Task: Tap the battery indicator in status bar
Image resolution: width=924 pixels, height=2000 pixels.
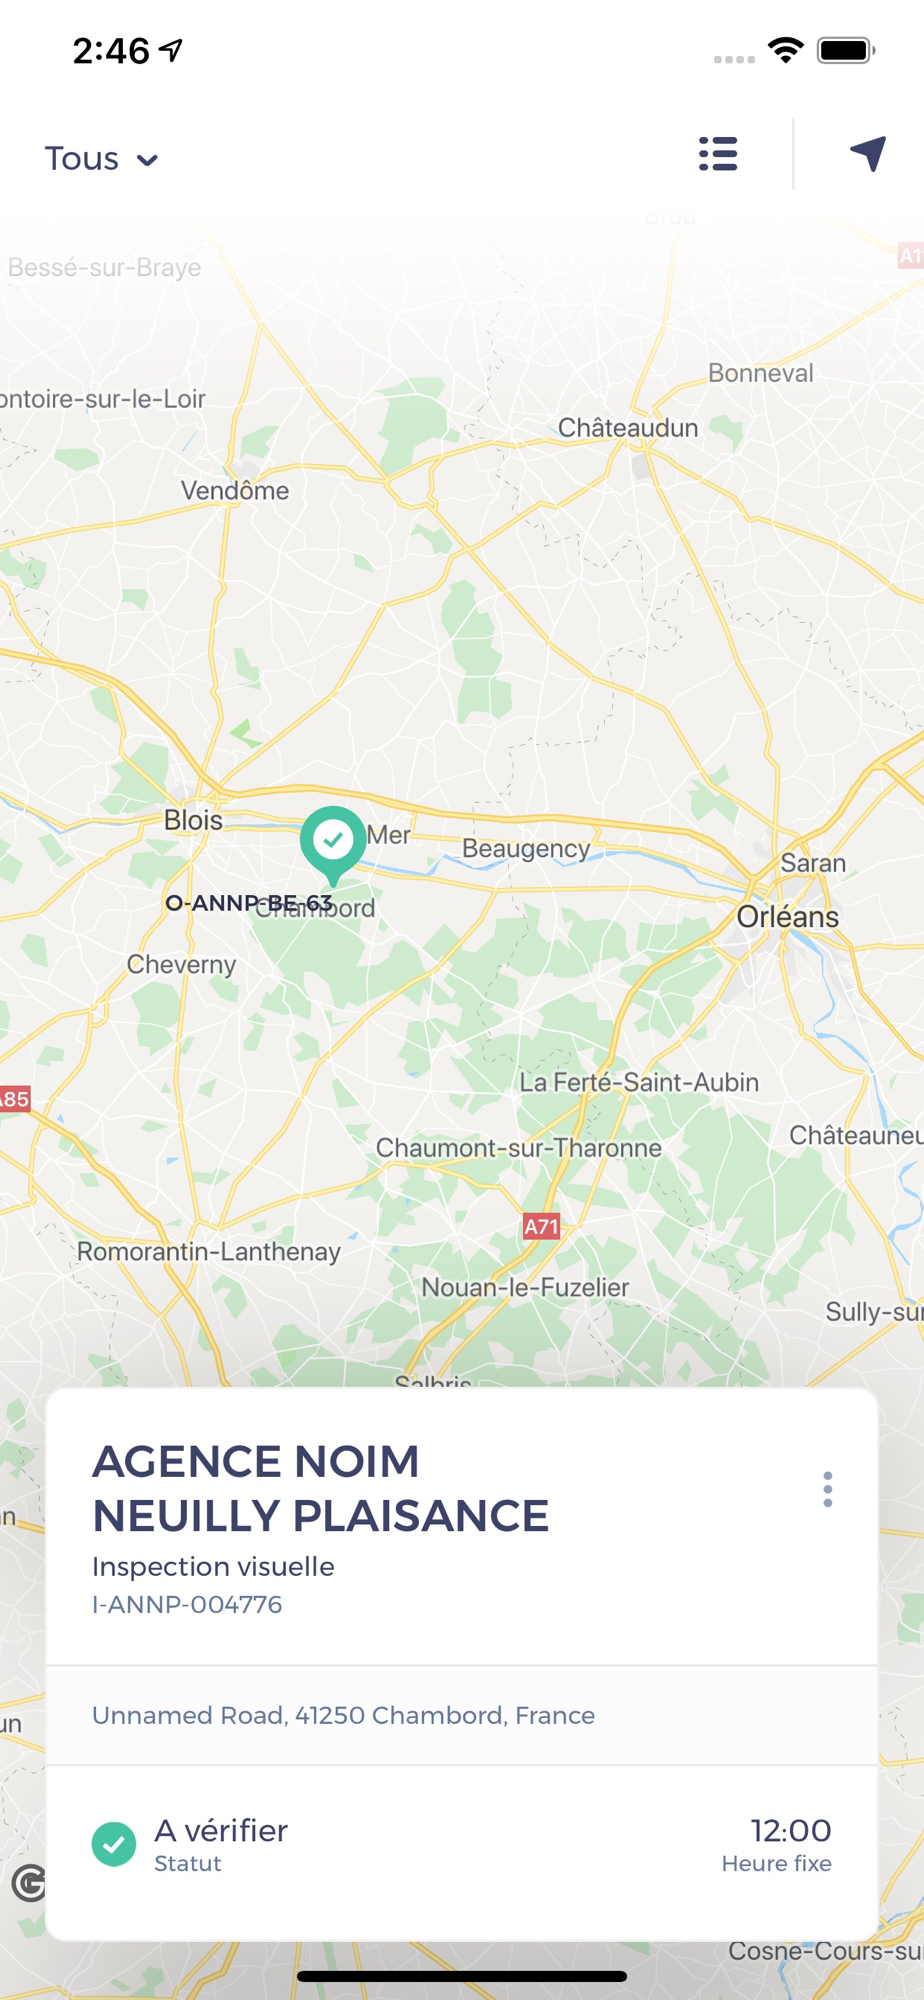Action: pyautogui.click(x=846, y=50)
